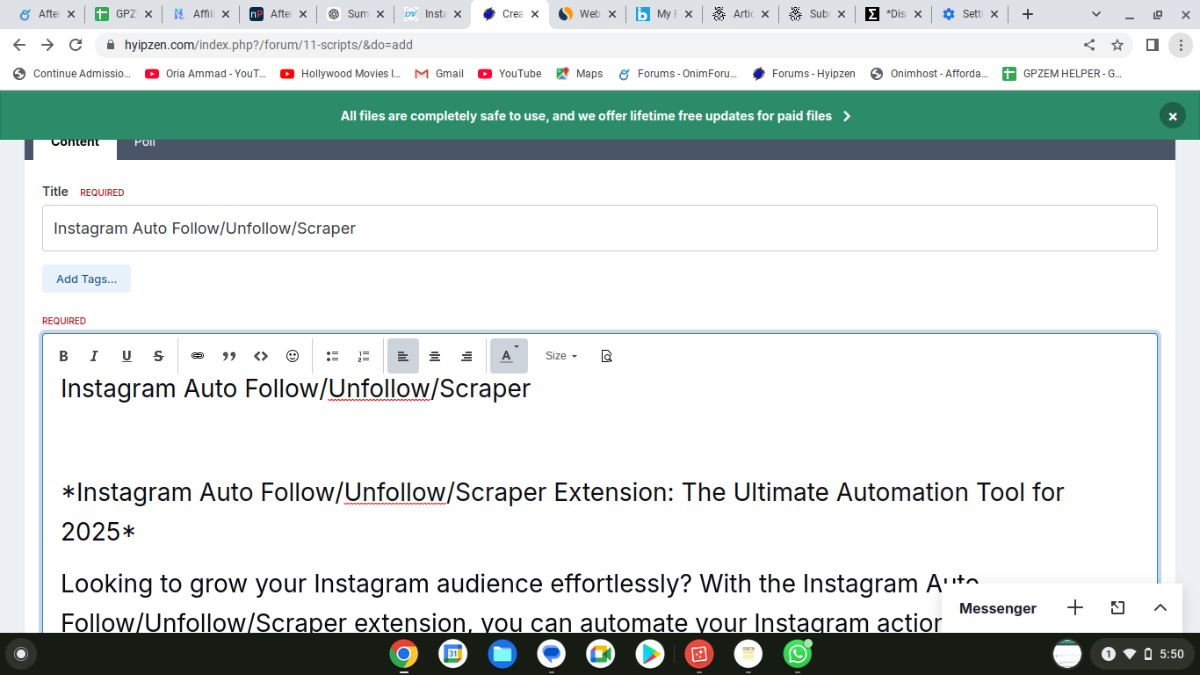
Task: Open Google Meet from the shelf
Action: 600,655
